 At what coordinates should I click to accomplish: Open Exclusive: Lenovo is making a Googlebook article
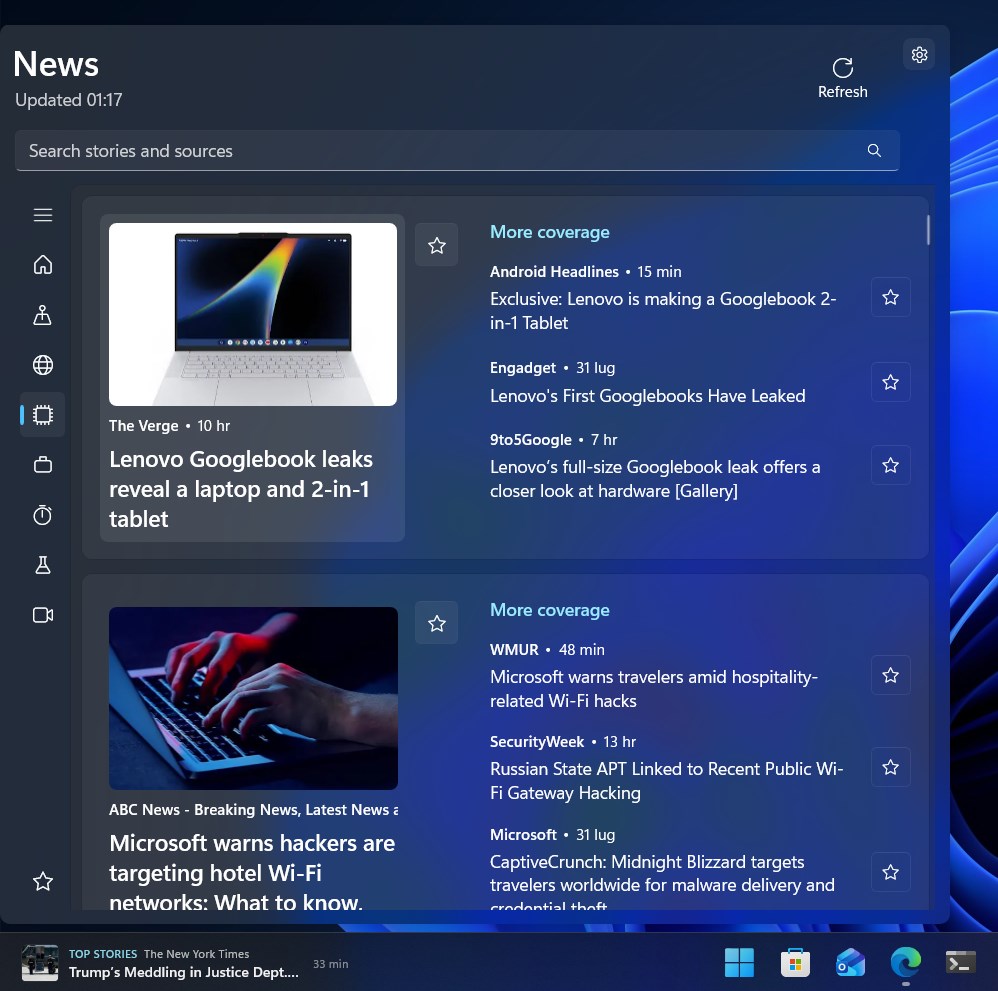(663, 311)
